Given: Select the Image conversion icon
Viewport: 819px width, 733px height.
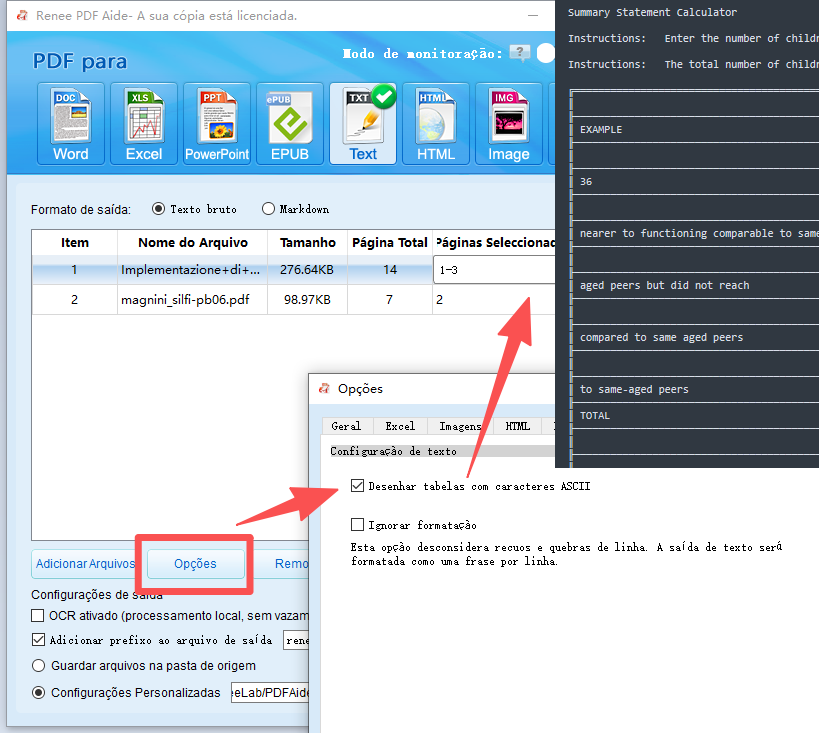Looking at the screenshot, I should click(508, 120).
